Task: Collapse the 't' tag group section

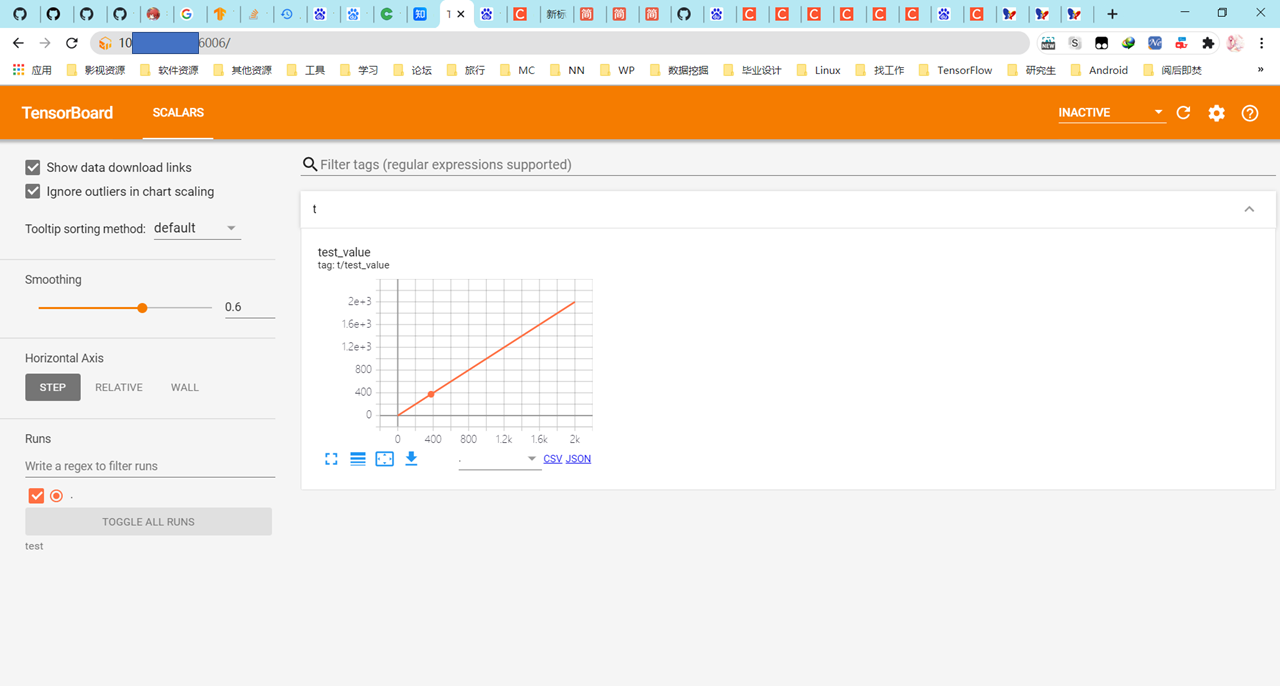Action: click(x=1248, y=209)
